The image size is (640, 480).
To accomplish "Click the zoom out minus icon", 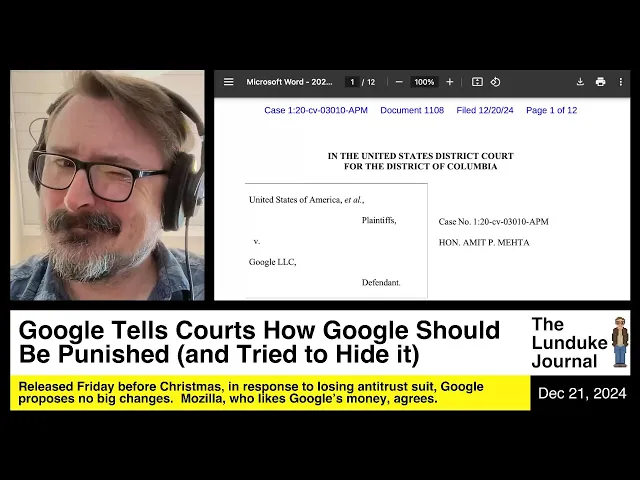I will [399, 82].
